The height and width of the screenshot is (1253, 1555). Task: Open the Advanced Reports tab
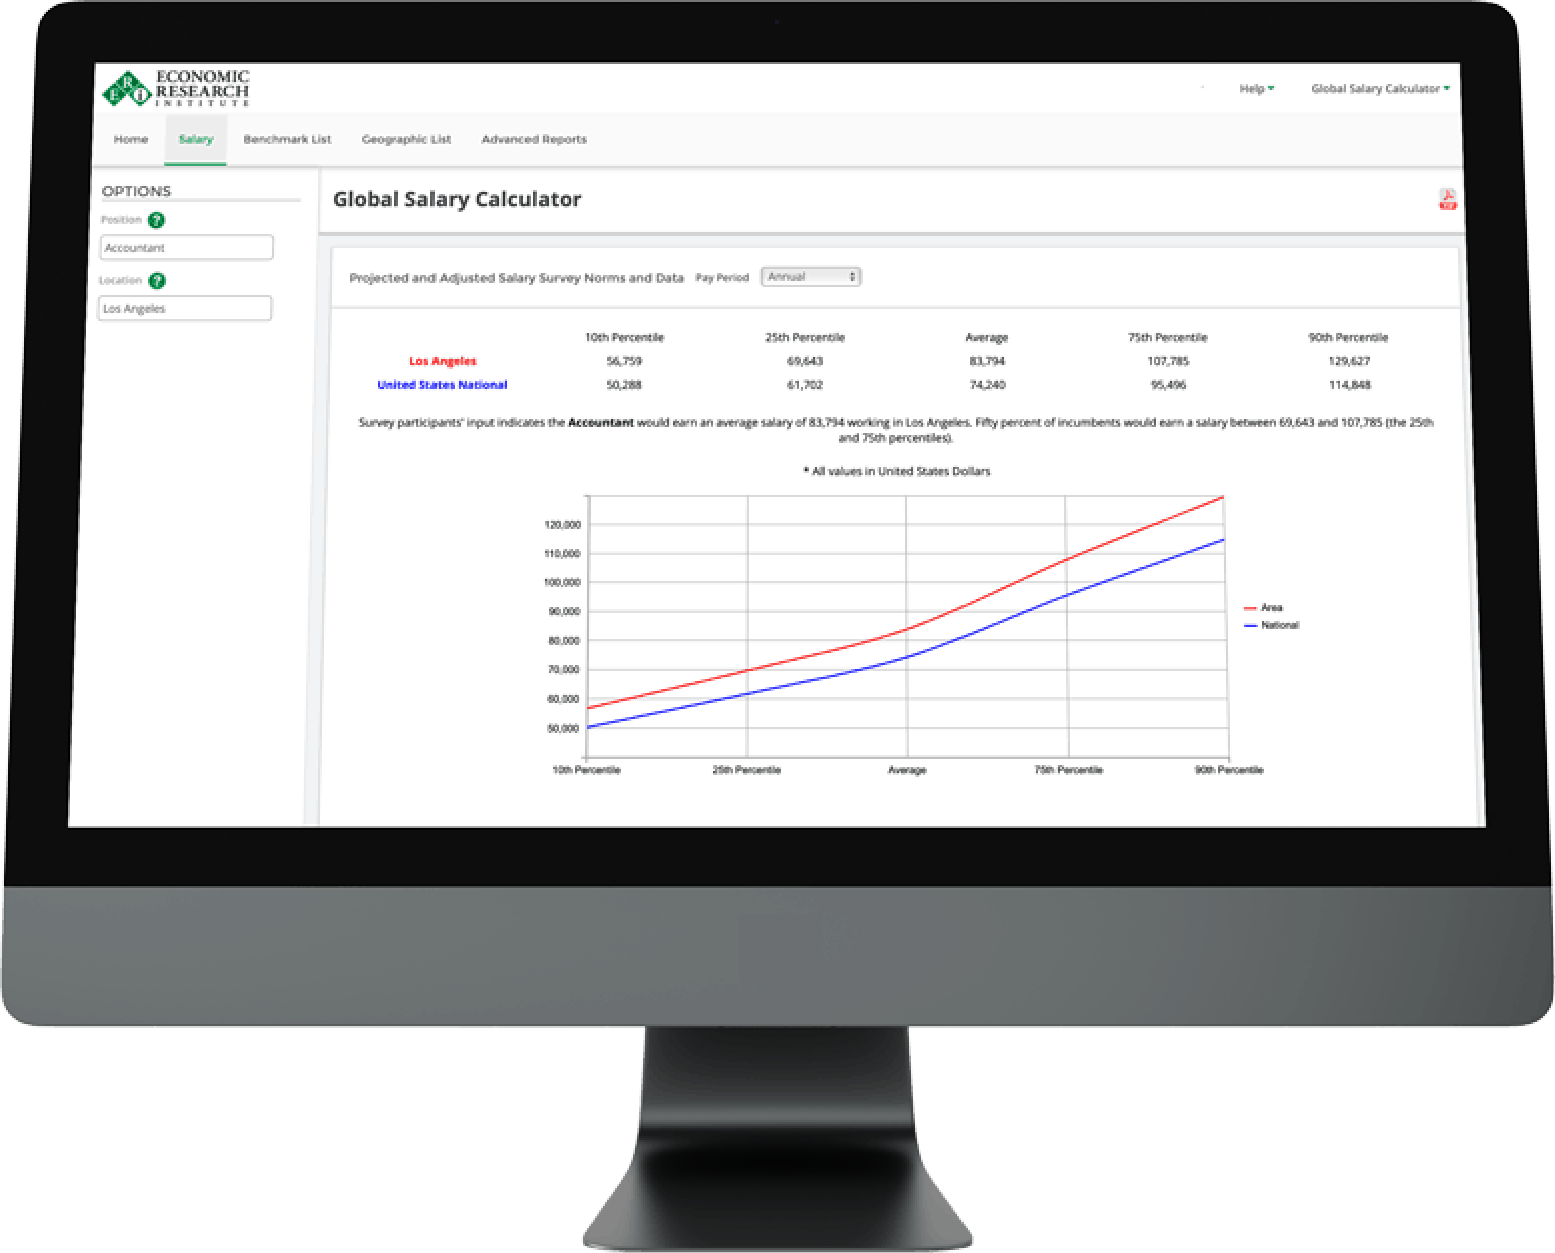click(534, 139)
